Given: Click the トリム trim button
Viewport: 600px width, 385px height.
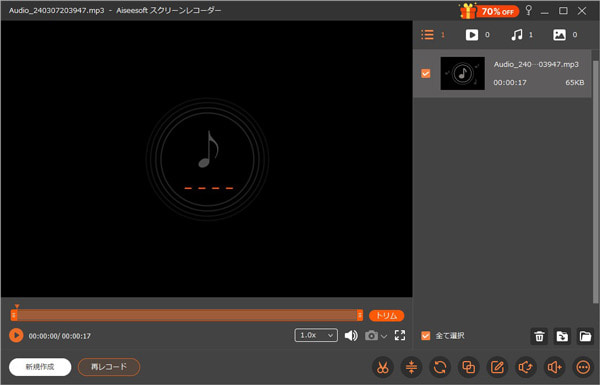Looking at the screenshot, I should coord(386,316).
